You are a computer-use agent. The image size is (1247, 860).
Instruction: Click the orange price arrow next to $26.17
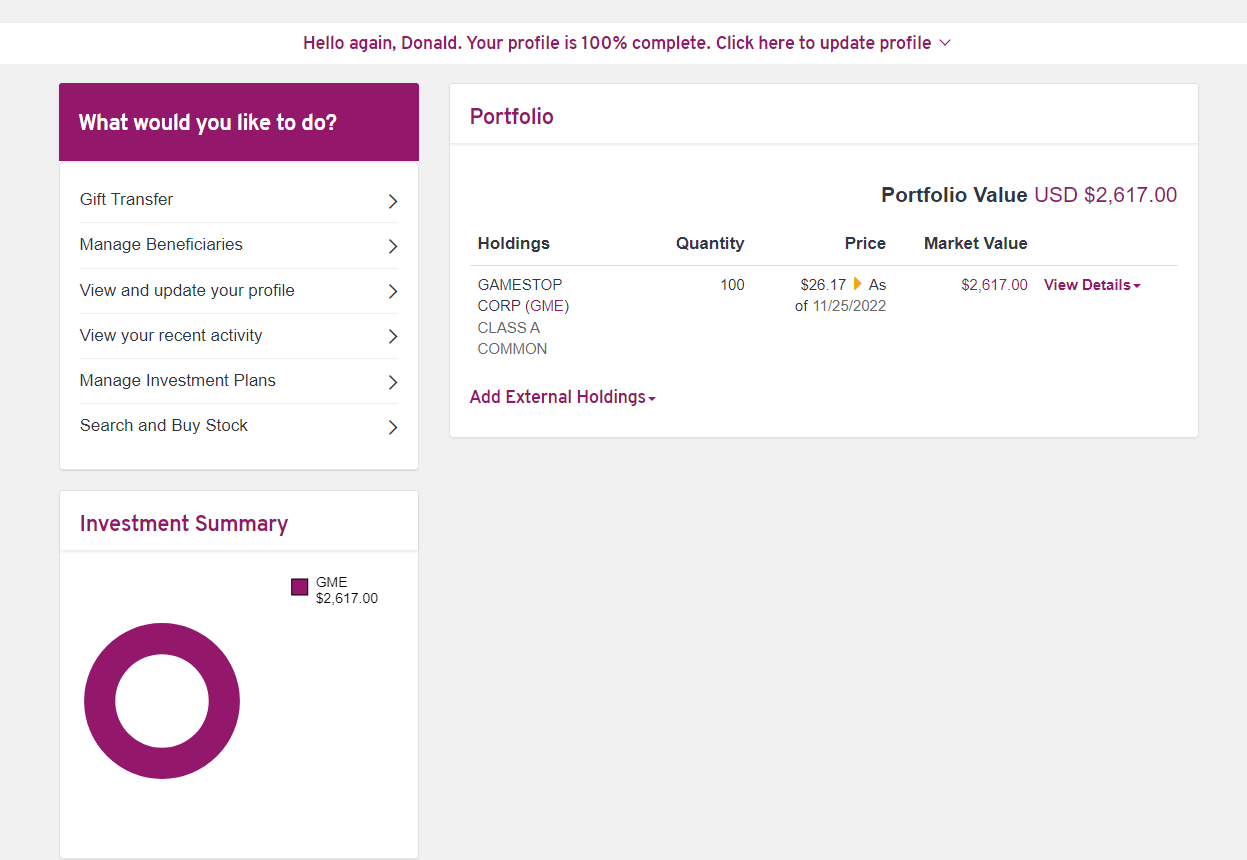click(x=857, y=284)
